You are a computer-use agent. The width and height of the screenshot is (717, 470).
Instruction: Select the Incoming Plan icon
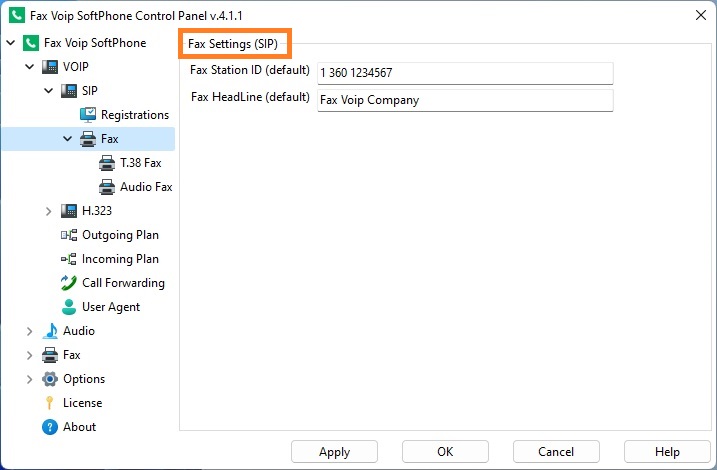pyautogui.click(x=69, y=259)
